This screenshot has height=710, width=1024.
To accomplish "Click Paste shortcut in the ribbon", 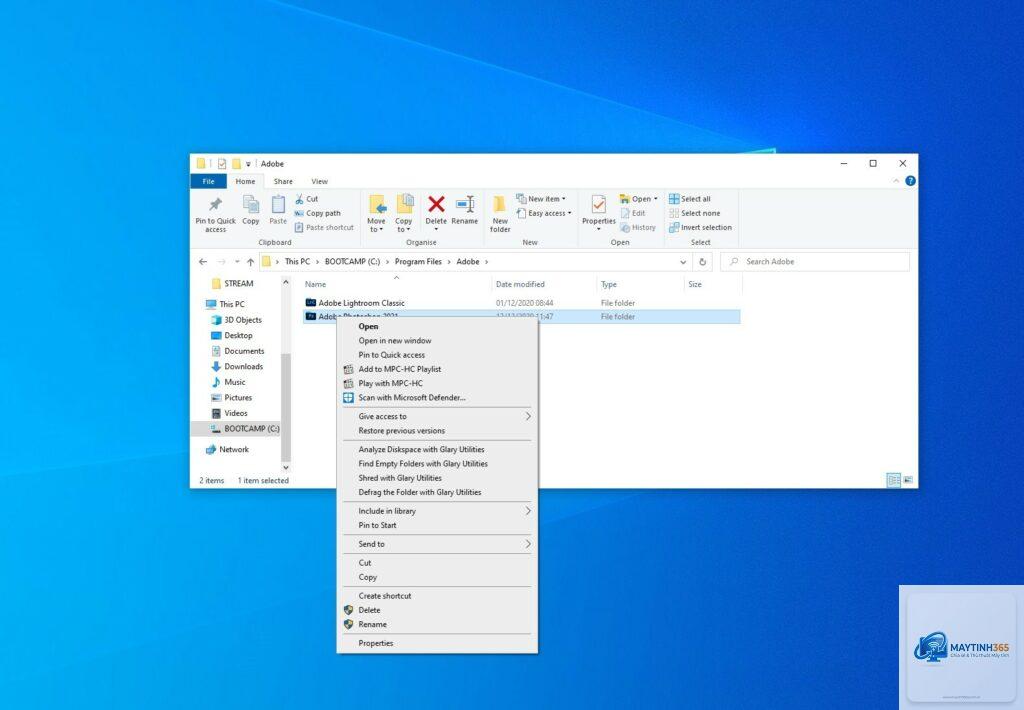I will 324,227.
